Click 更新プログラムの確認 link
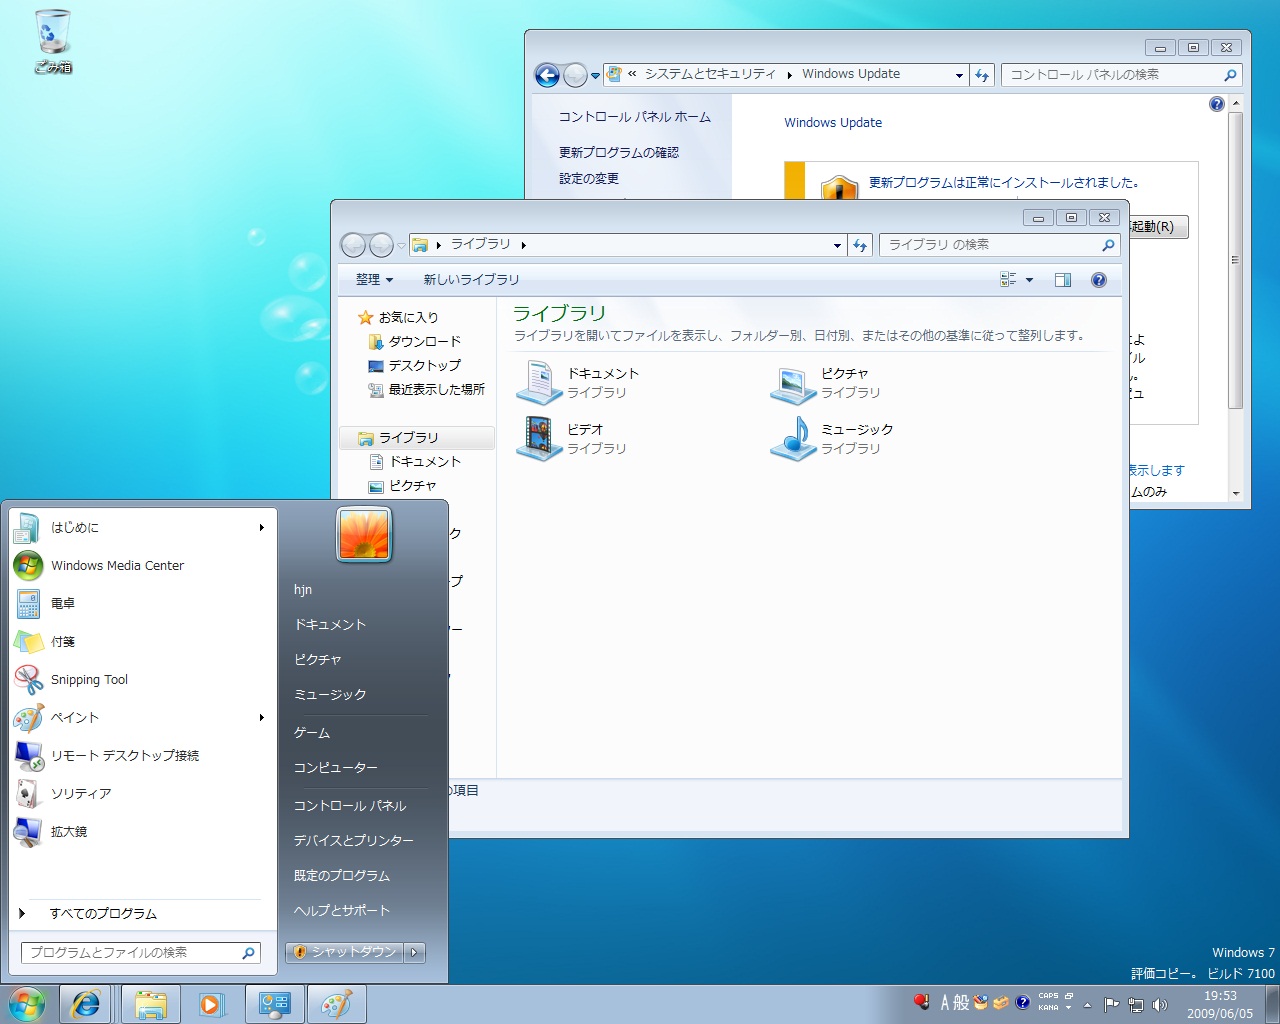This screenshot has height=1024, width=1280. tap(618, 153)
